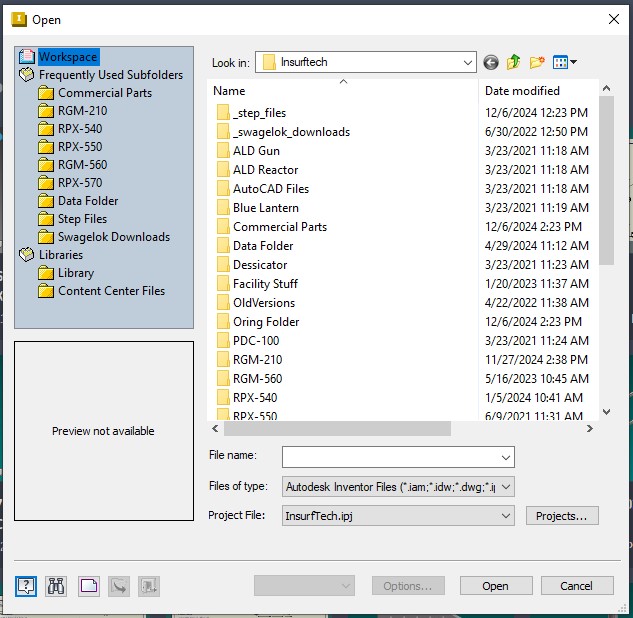Select Libraries node in tree

click(x=61, y=255)
